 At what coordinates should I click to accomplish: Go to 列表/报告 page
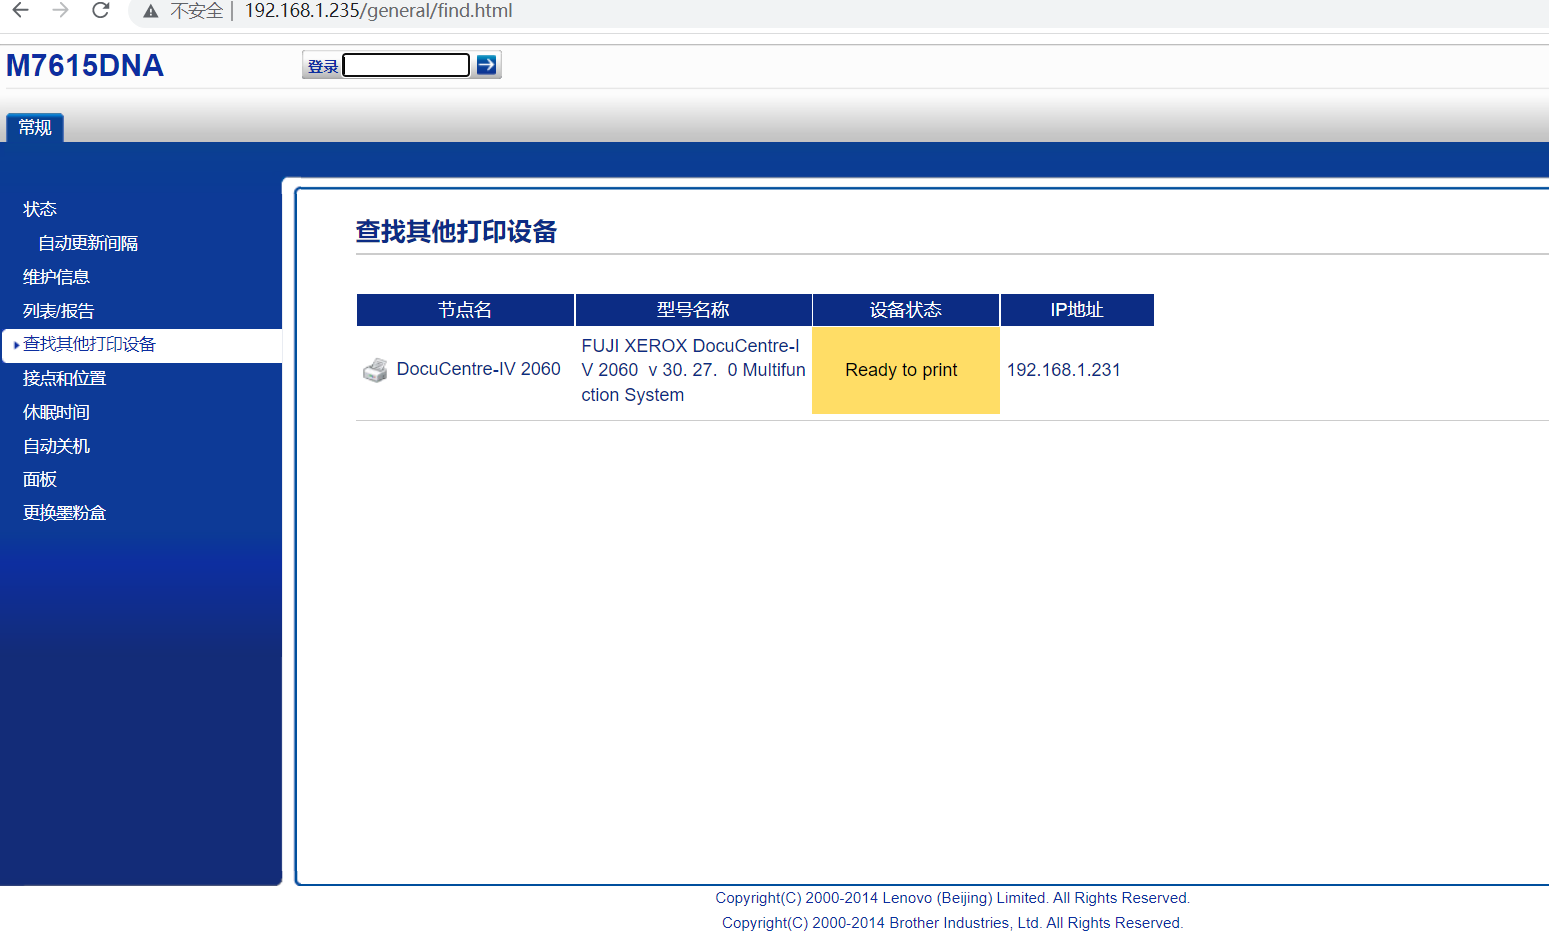click(x=58, y=311)
